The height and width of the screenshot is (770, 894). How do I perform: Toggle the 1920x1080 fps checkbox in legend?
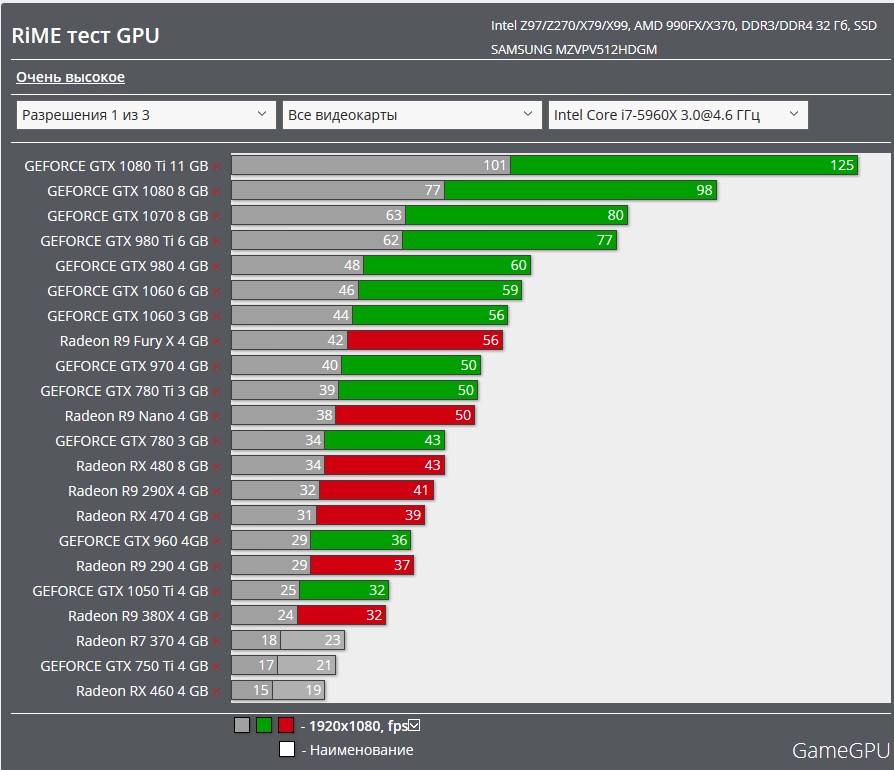[414, 726]
